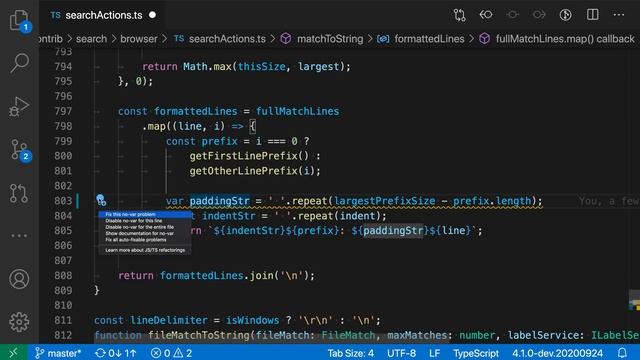Open the matchToString breadcrumb

[322, 39]
